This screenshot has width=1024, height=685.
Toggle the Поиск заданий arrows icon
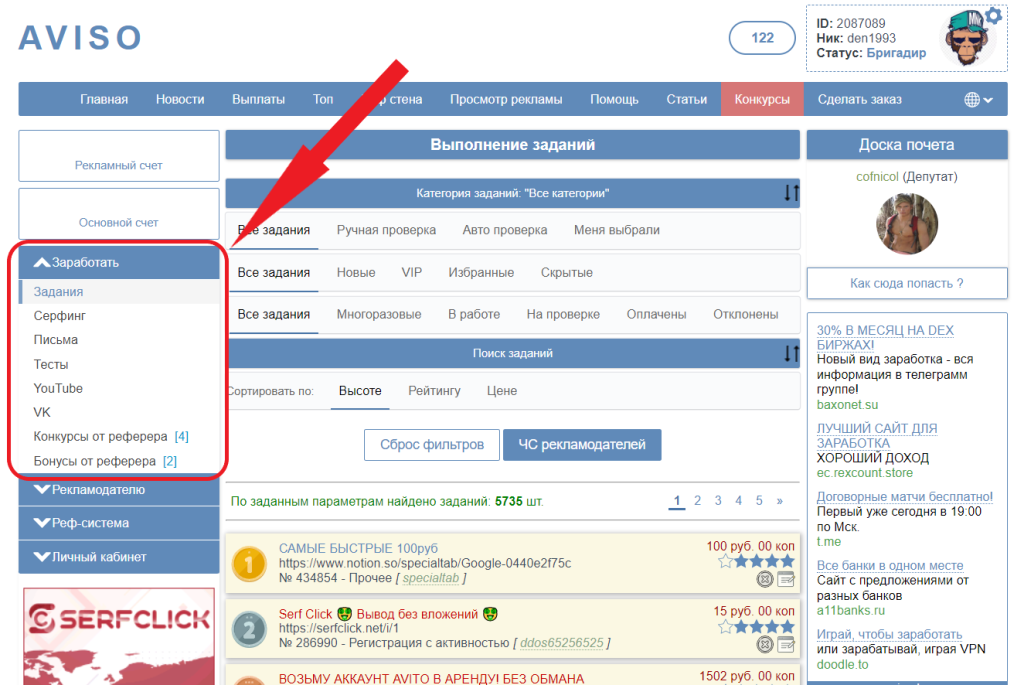pos(791,353)
